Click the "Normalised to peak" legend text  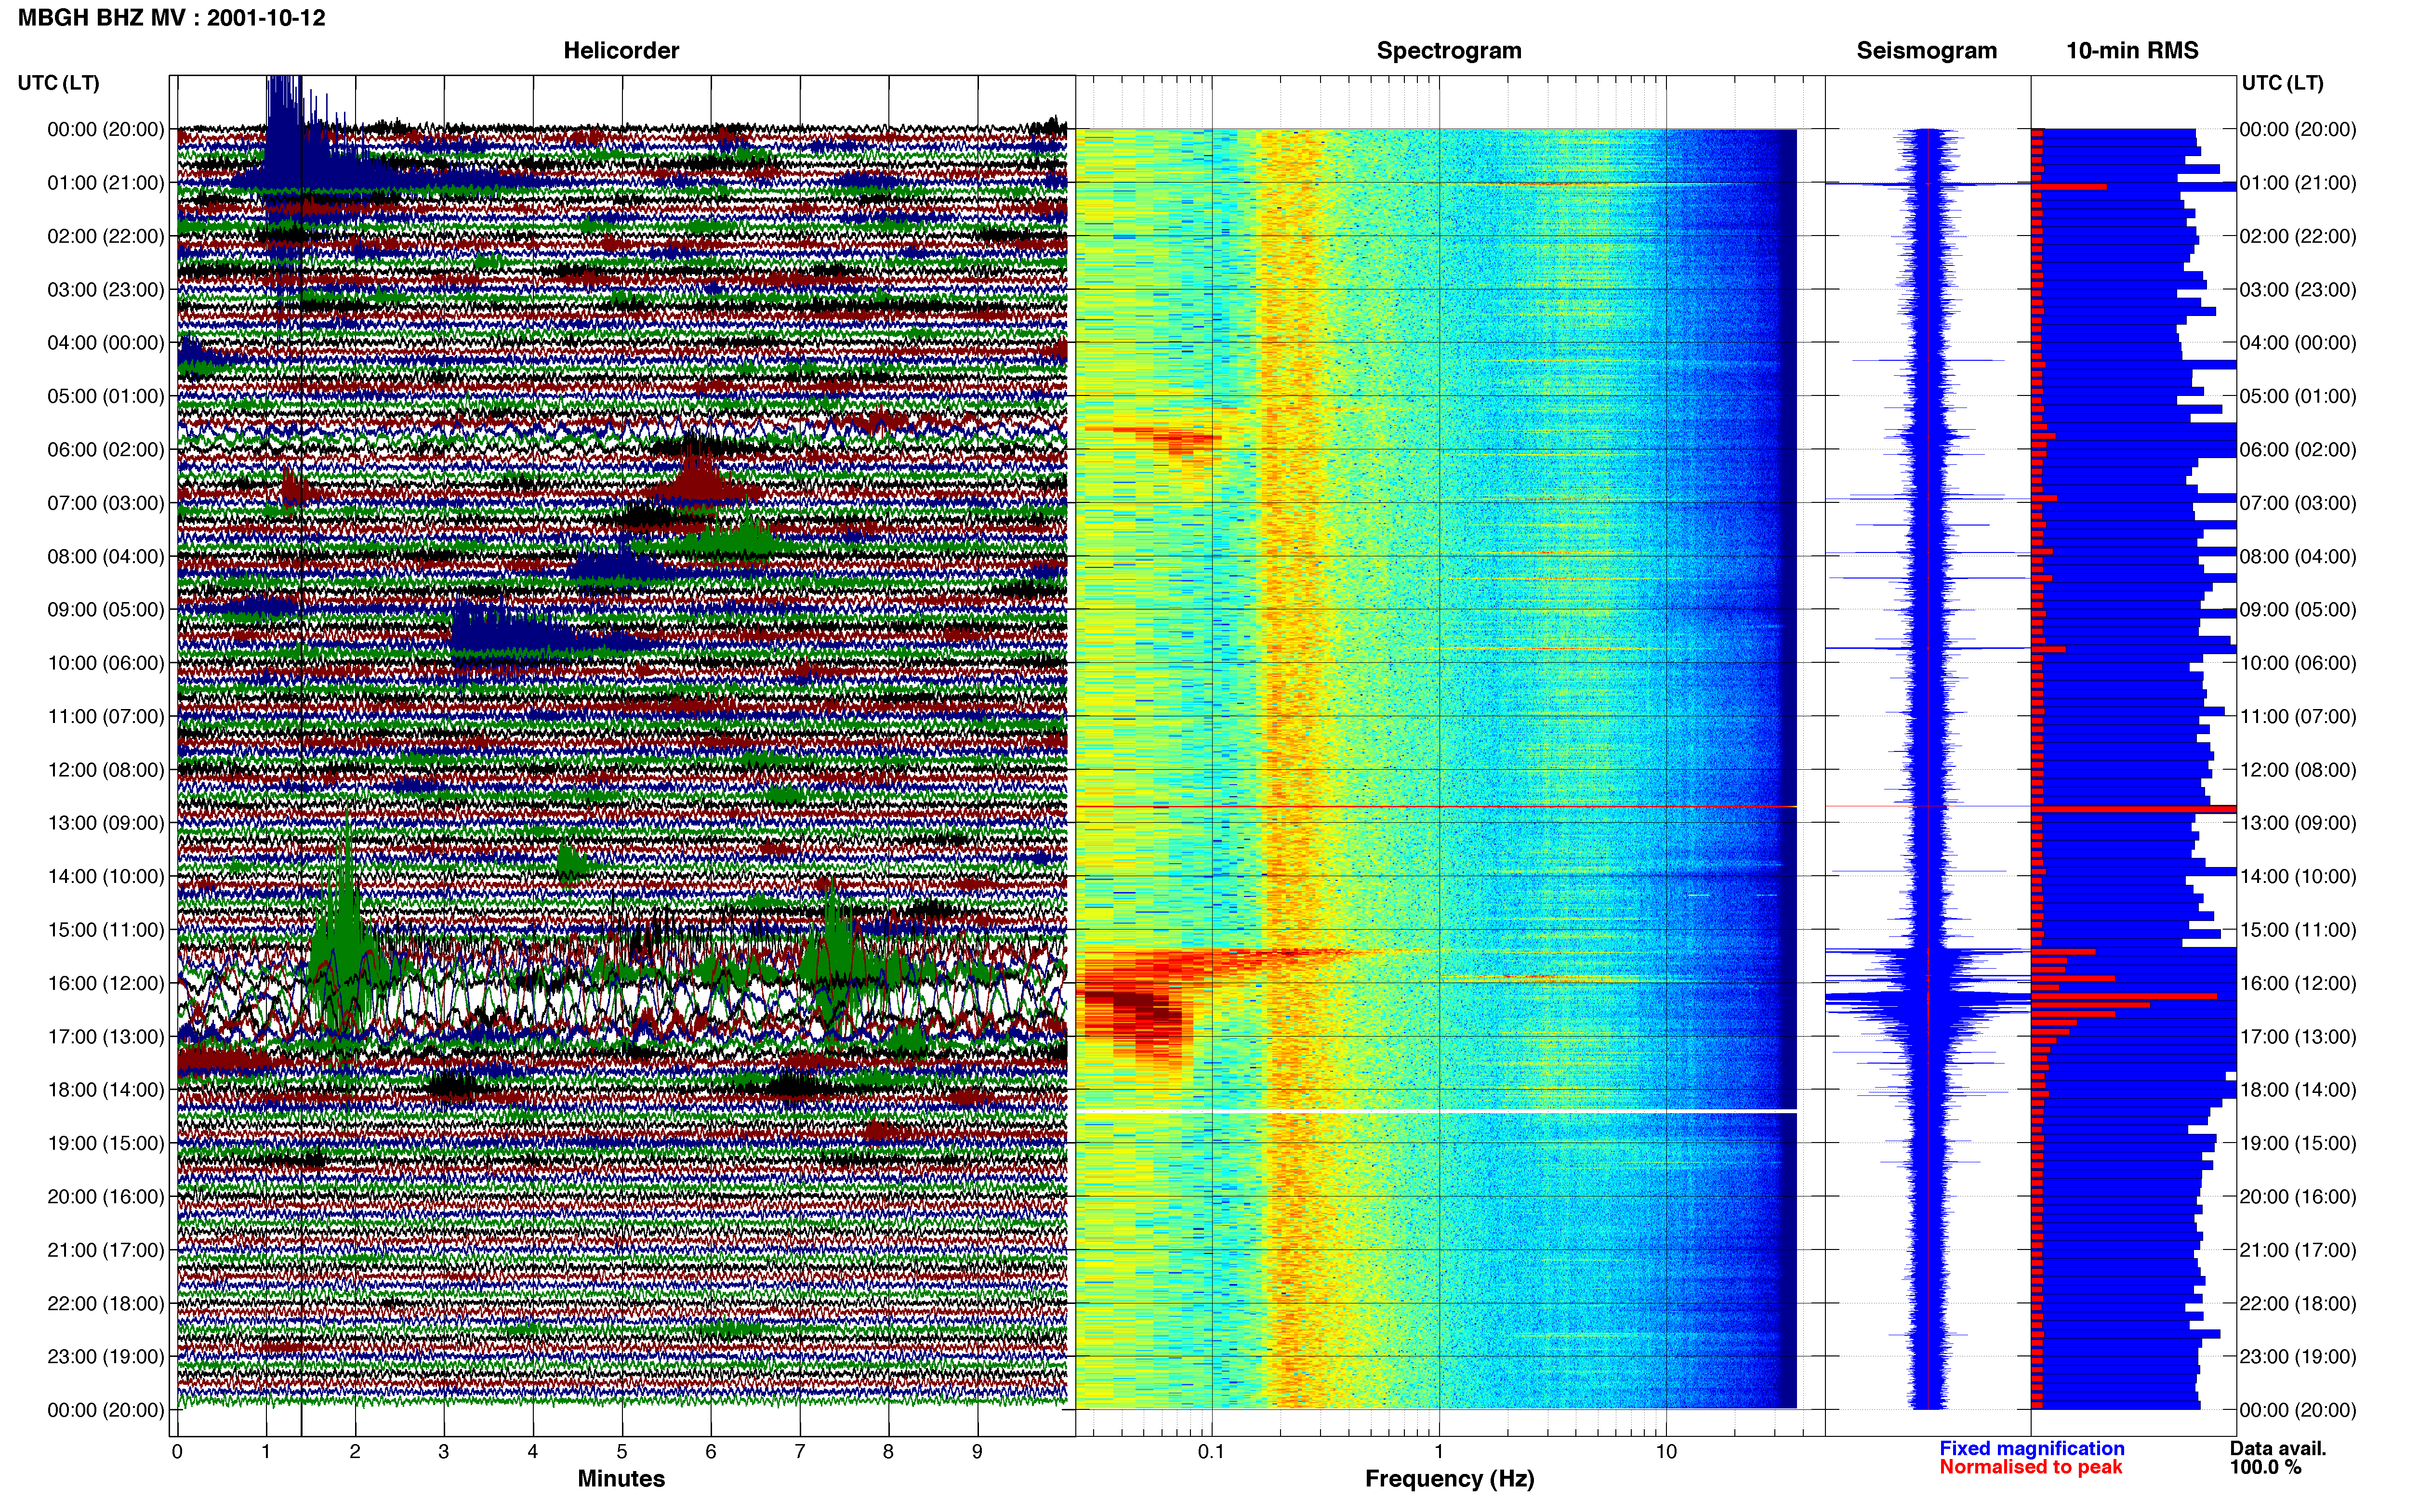point(2030,1467)
